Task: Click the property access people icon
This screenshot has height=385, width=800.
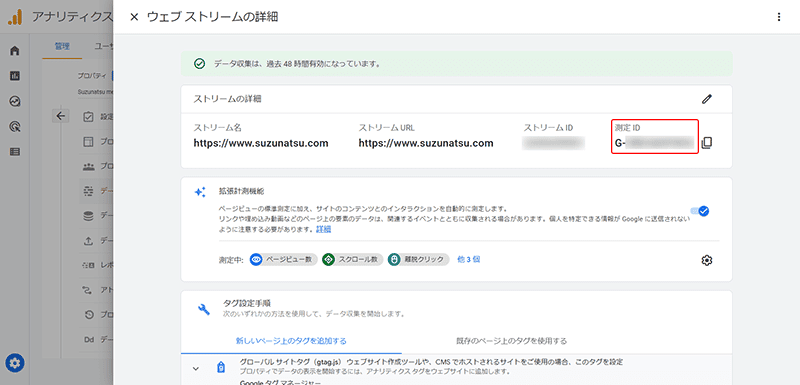Action: [x=88, y=166]
